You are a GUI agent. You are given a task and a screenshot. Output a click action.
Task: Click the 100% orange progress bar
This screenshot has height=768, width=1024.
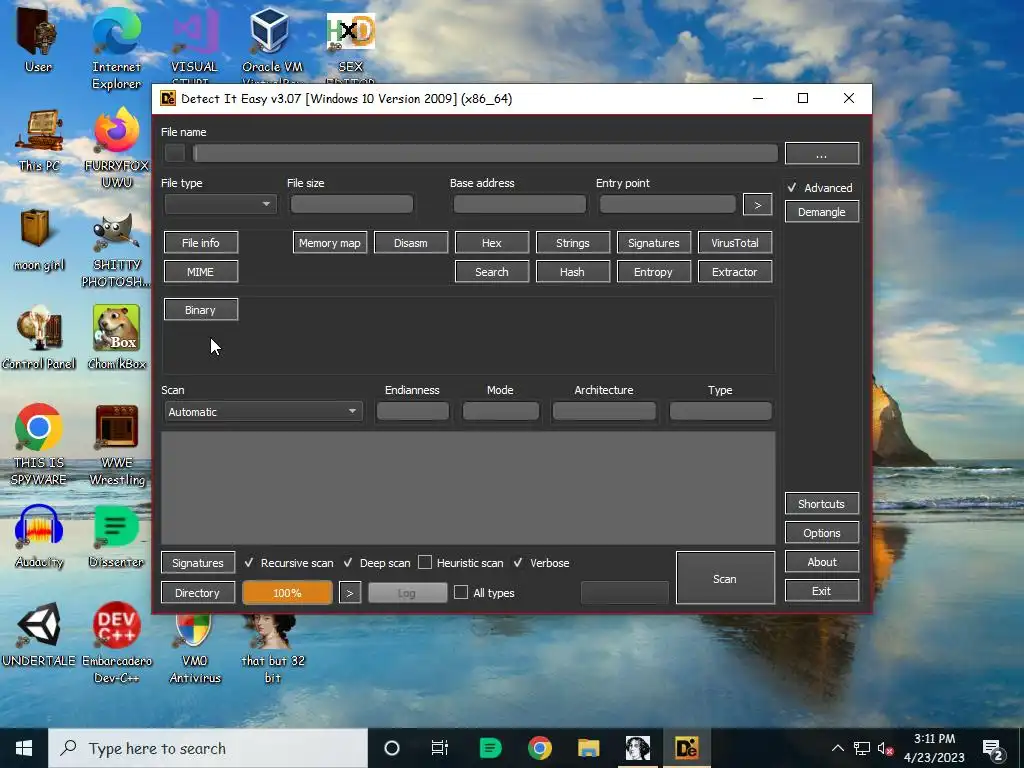coord(287,593)
